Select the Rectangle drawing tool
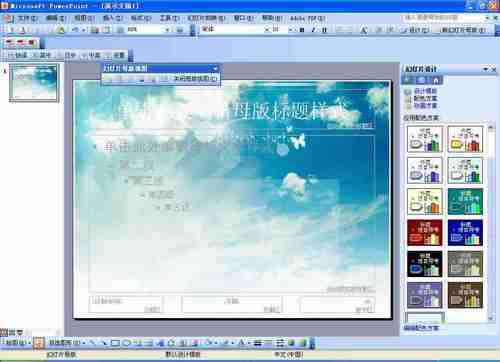The width and height of the screenshot is (500, 362). (115, 343)
